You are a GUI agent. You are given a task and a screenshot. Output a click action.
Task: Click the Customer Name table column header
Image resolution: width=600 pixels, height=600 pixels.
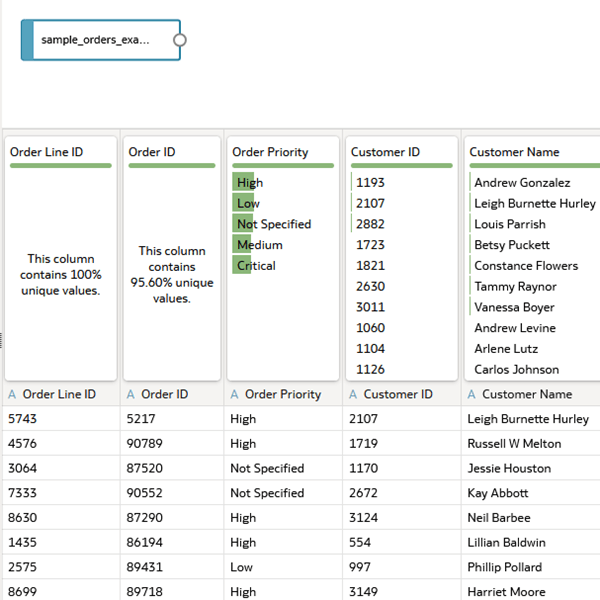click(x=531, y=394)
